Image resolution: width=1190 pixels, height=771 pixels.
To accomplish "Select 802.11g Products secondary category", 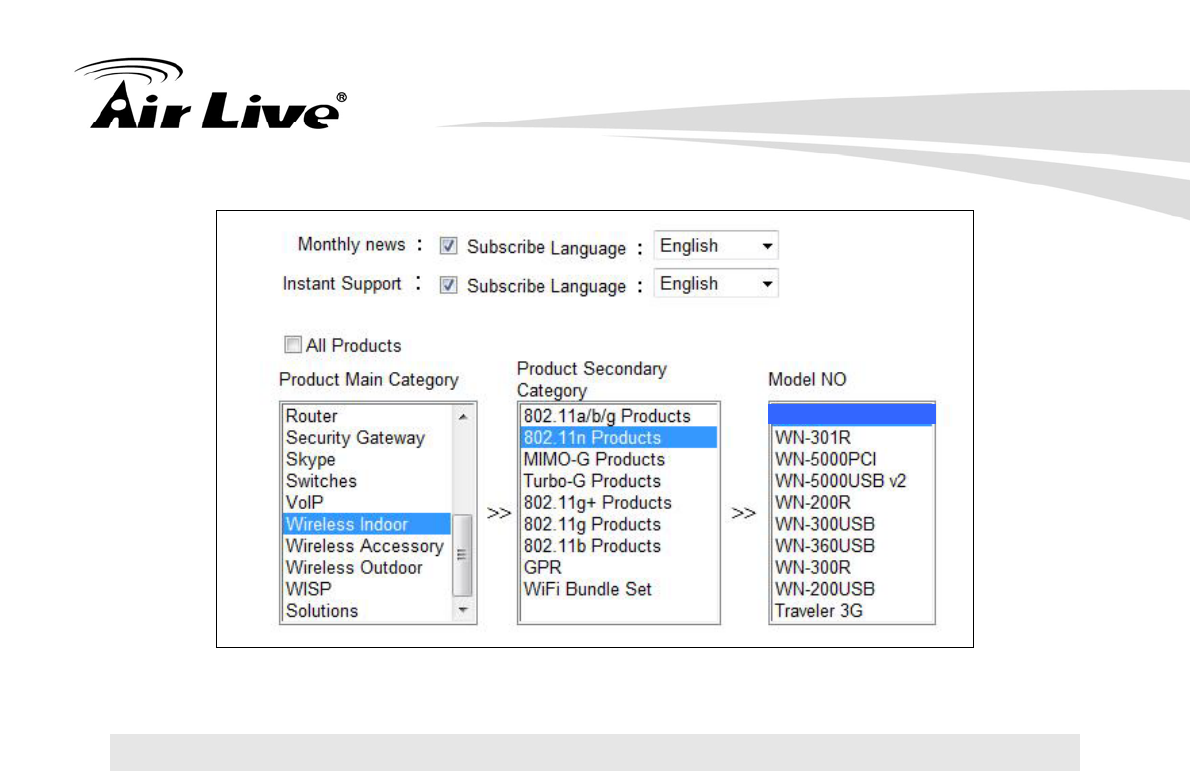I will [x=619, y=524].
